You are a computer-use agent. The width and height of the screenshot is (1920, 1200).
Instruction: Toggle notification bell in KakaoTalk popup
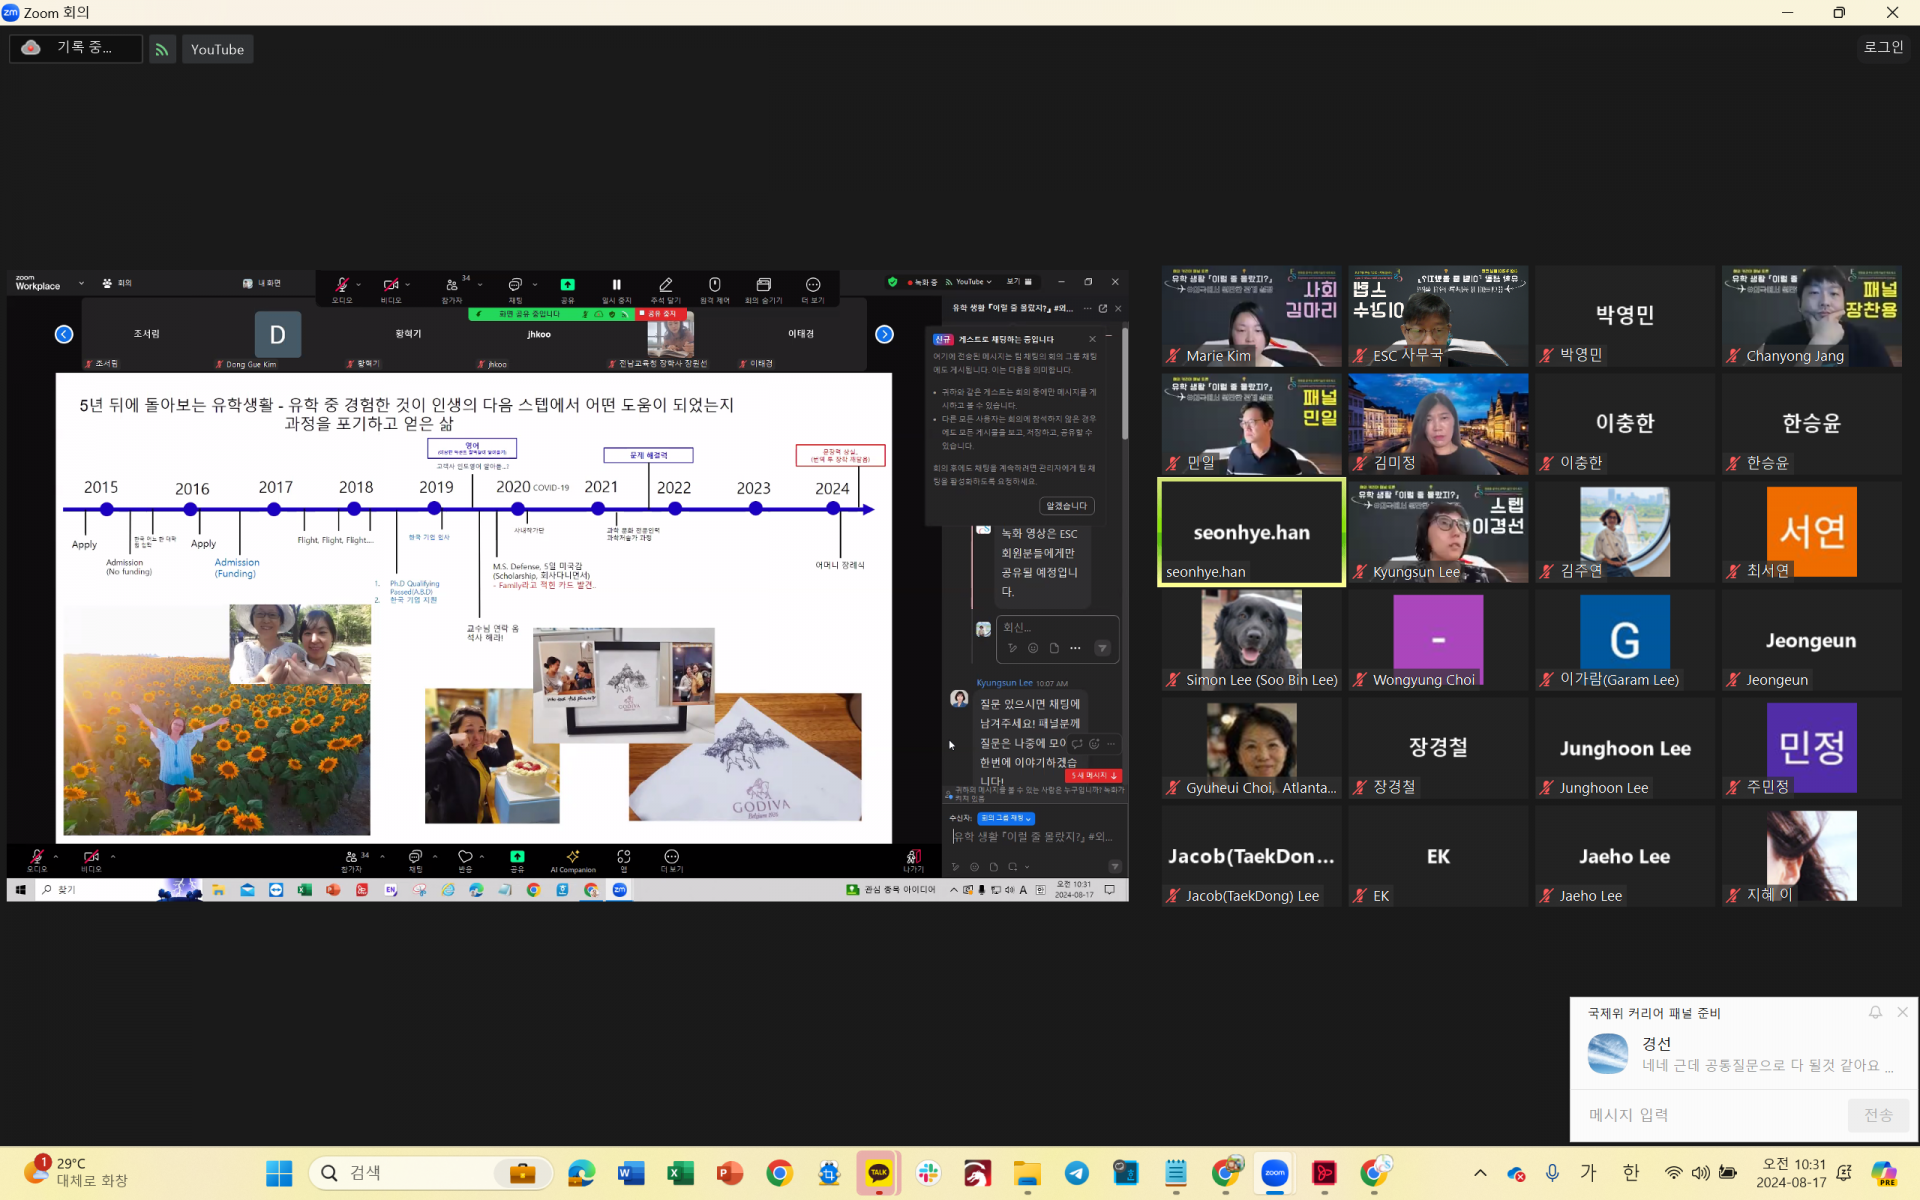click(1875, 1013)
